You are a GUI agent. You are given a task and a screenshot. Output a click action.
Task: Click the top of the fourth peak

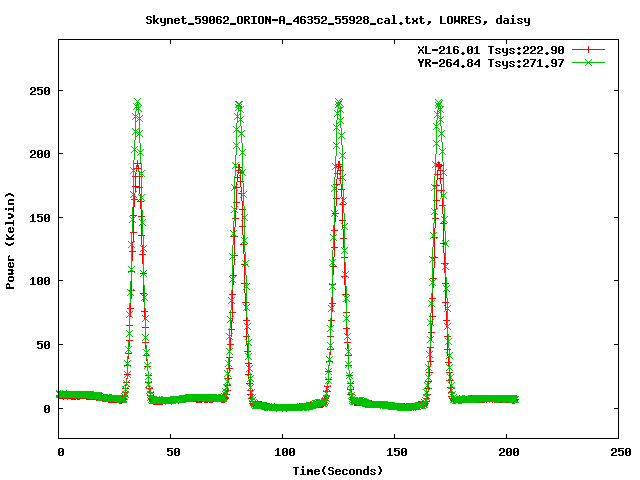439,102
